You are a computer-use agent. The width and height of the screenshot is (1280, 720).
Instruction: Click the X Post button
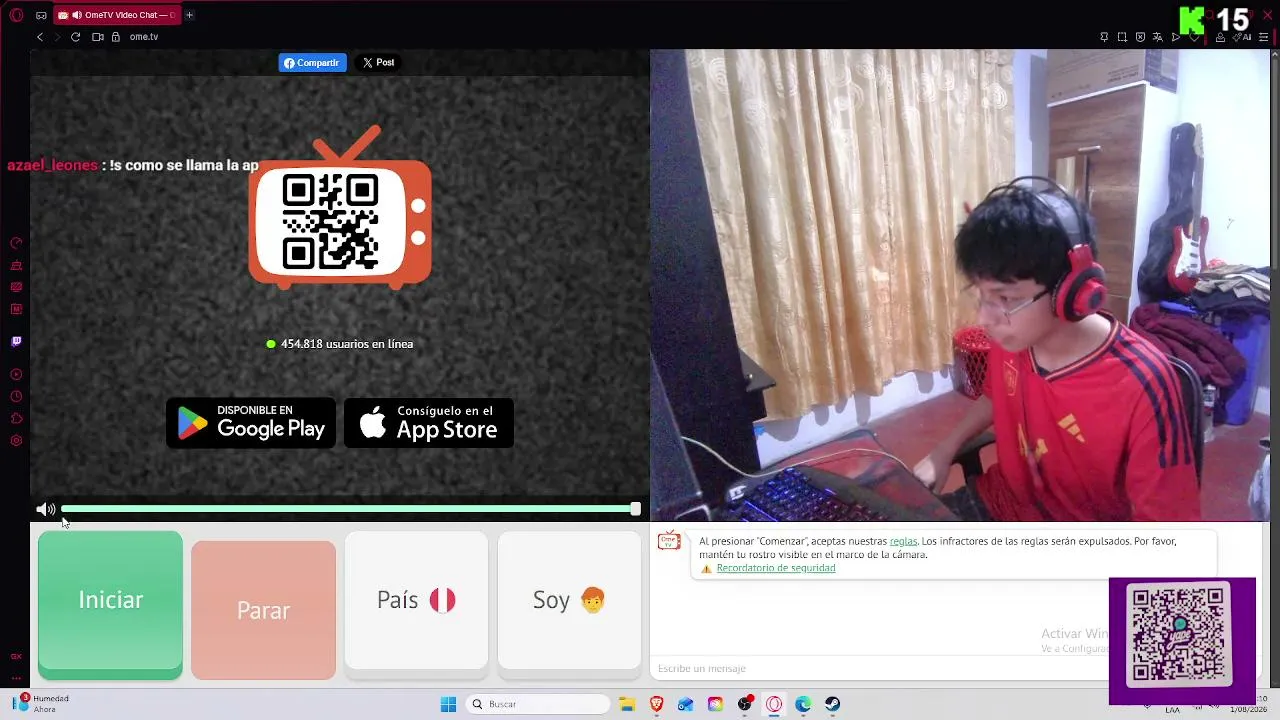pyautogui.click(x=378, y=63)
